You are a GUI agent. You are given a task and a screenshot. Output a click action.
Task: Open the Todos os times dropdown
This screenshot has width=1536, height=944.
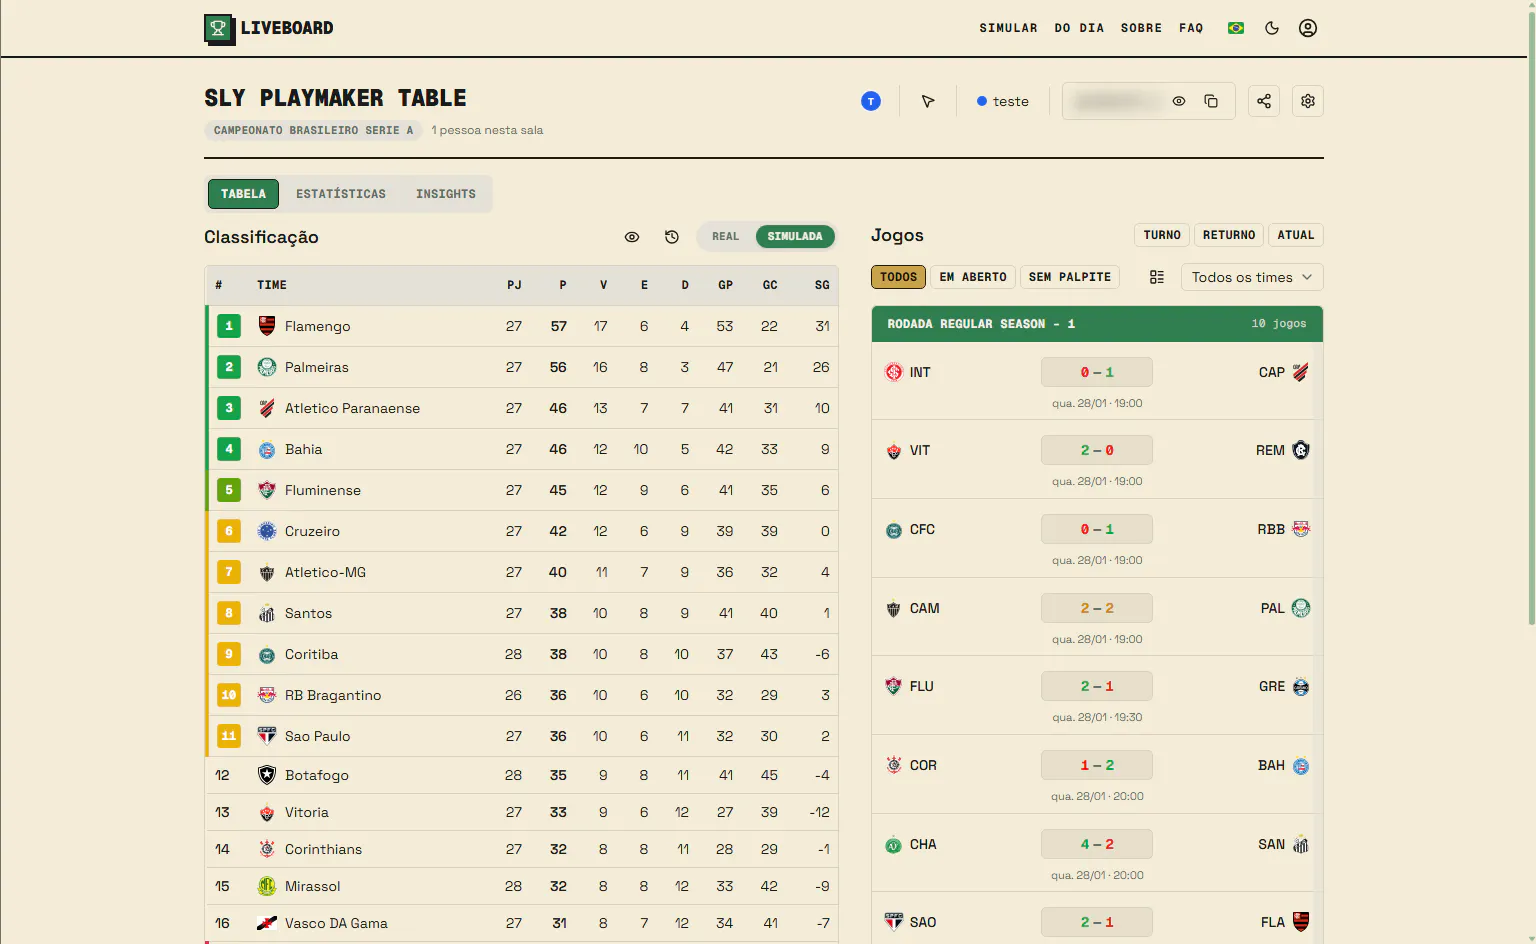pos(1252,277)
